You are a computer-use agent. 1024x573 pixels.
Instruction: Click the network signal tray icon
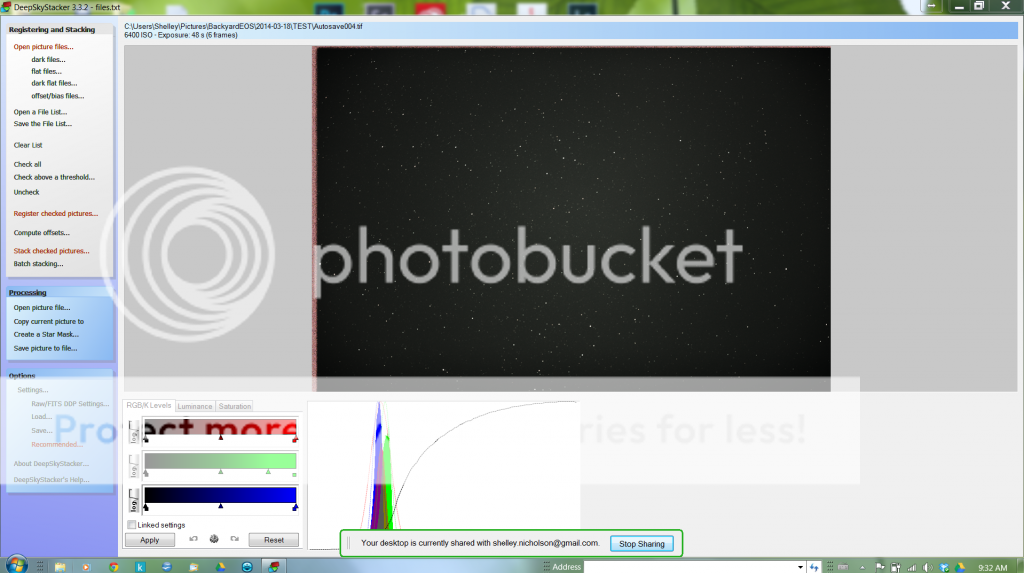tap(912, 567)
